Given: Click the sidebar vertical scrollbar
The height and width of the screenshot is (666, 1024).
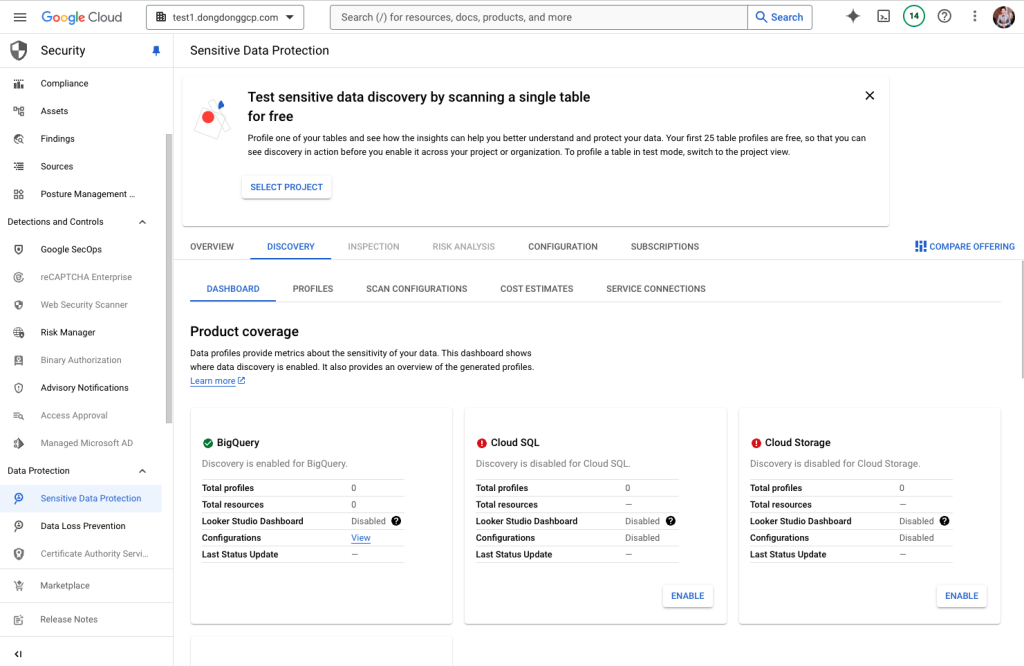Looking at the screenshot, I should point(169,279).
